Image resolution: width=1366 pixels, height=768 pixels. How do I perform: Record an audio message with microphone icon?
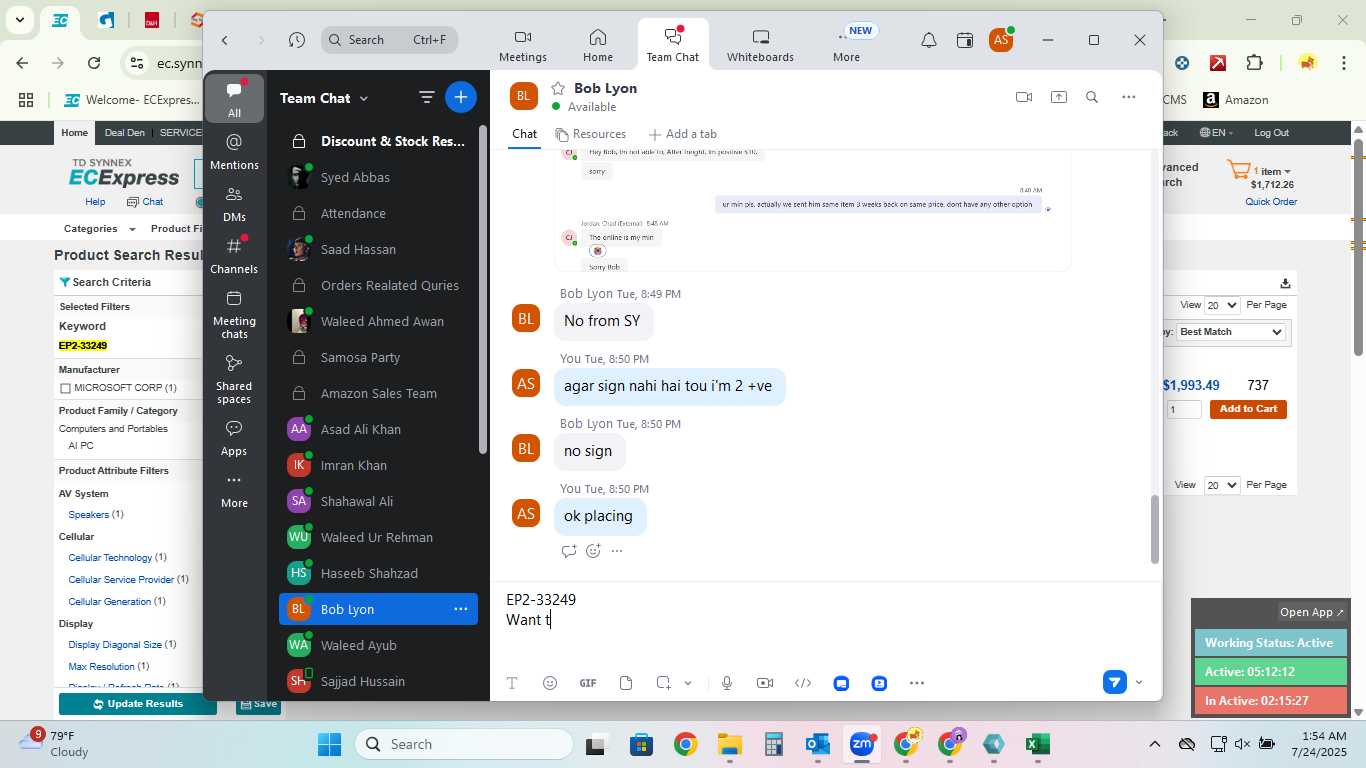coord(727,683)
